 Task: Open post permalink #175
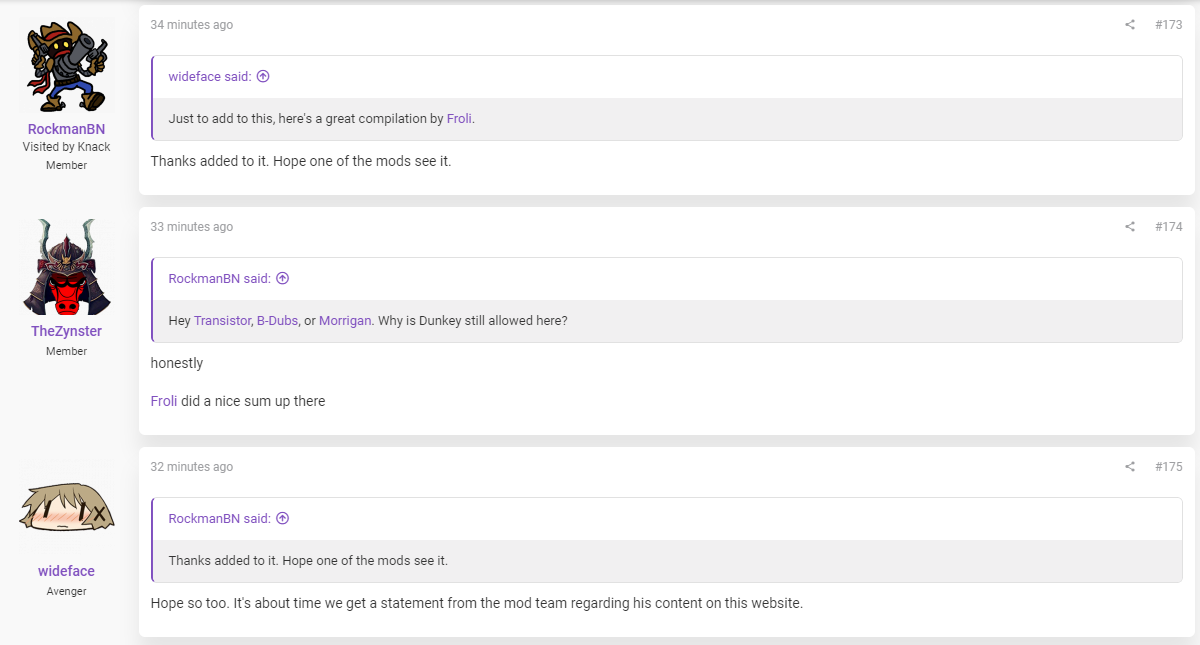coord(1168,467)
